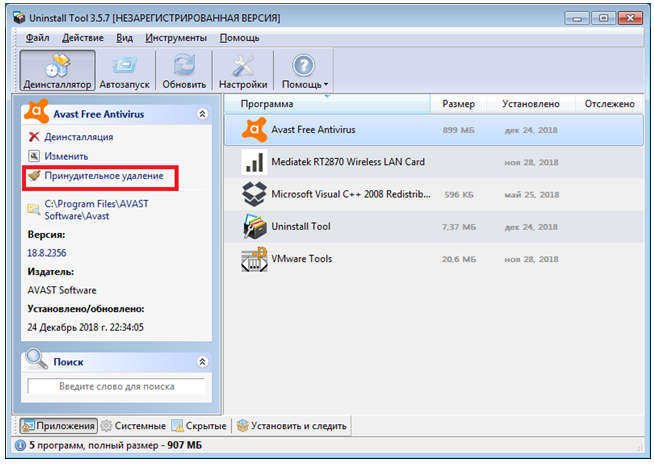Click Установить и следить button
Viewport: 654px width, 464px height.
[292, 426]
